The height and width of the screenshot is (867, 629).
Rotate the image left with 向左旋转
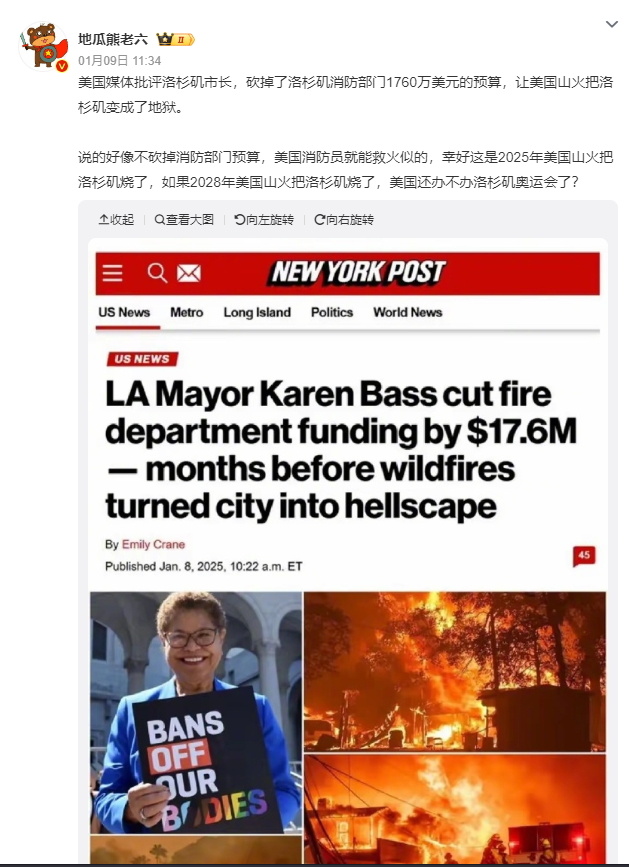coord(264,220)
